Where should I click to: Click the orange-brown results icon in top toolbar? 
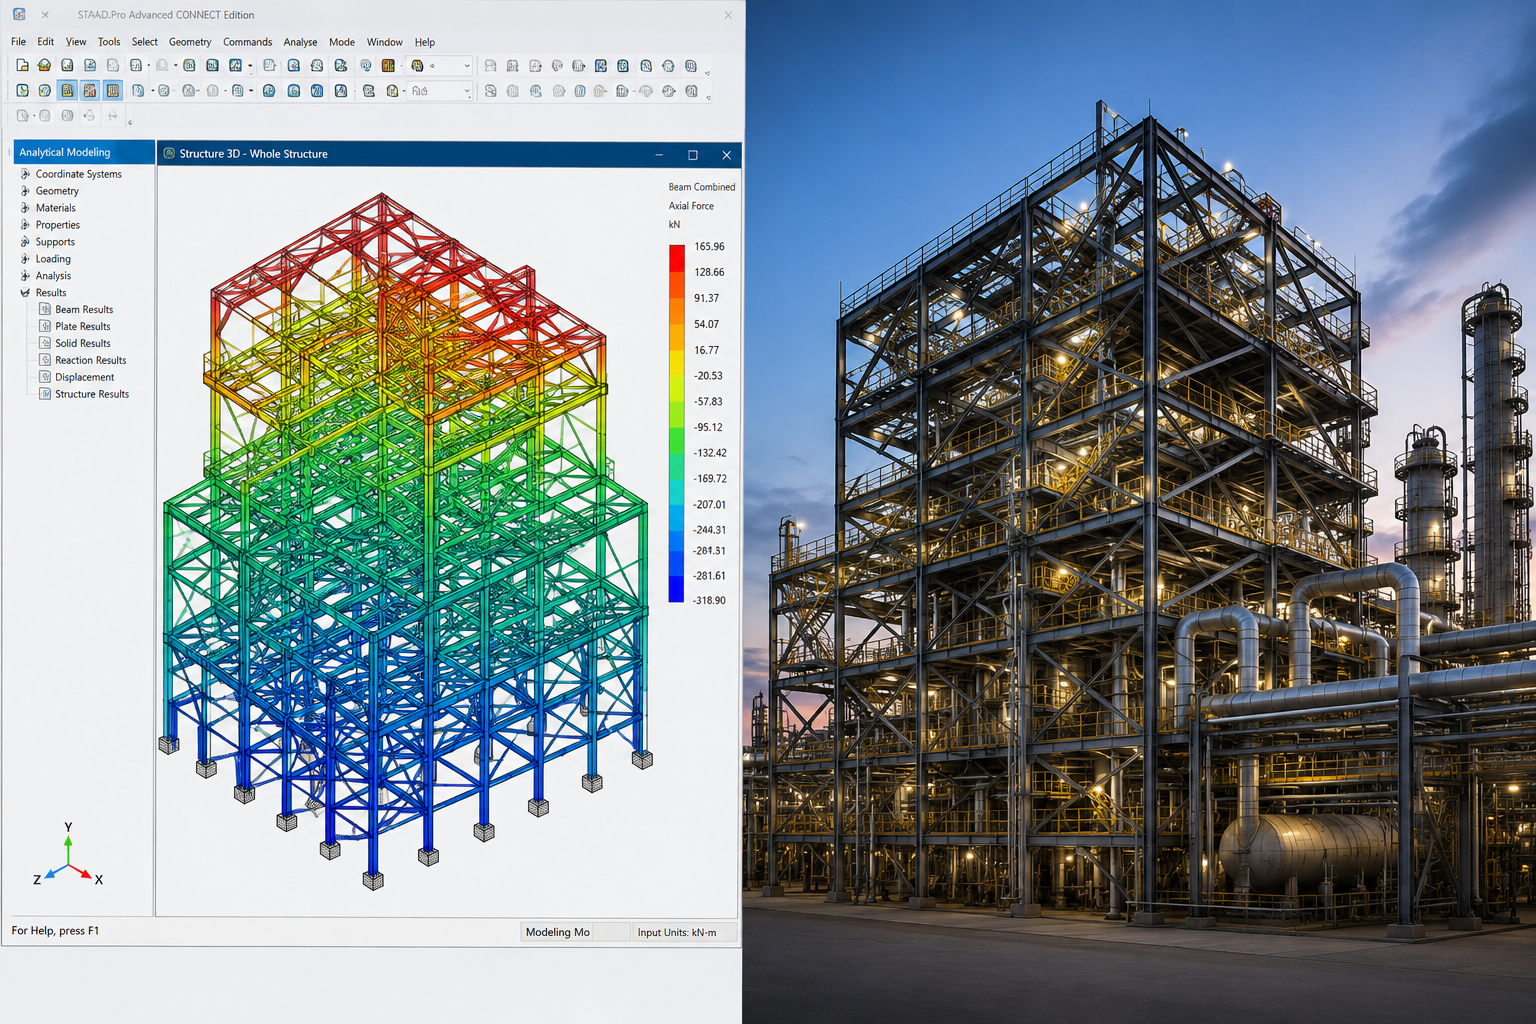388,65
